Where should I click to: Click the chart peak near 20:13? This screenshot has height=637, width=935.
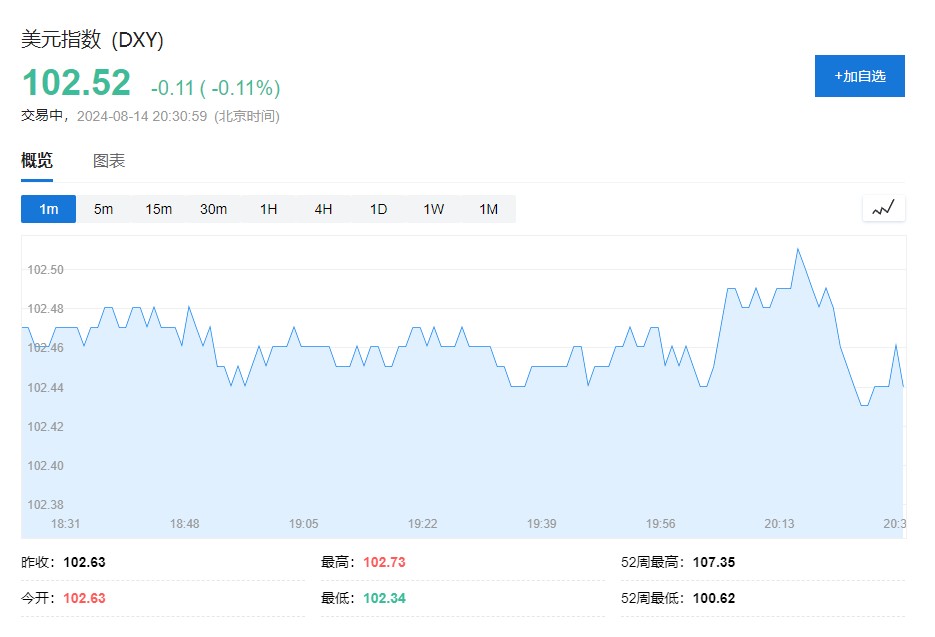point(797,249)
